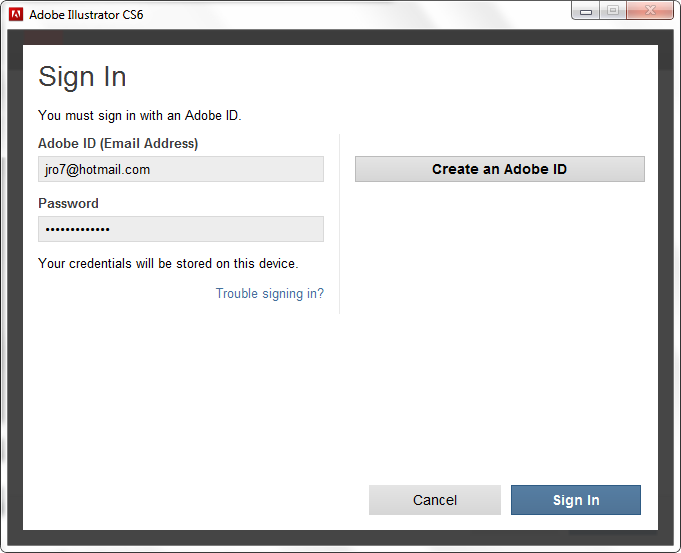The image size is (681, 553).
Task: Click the 'Your credentials will be stored' notice
Action: [168, 264]
